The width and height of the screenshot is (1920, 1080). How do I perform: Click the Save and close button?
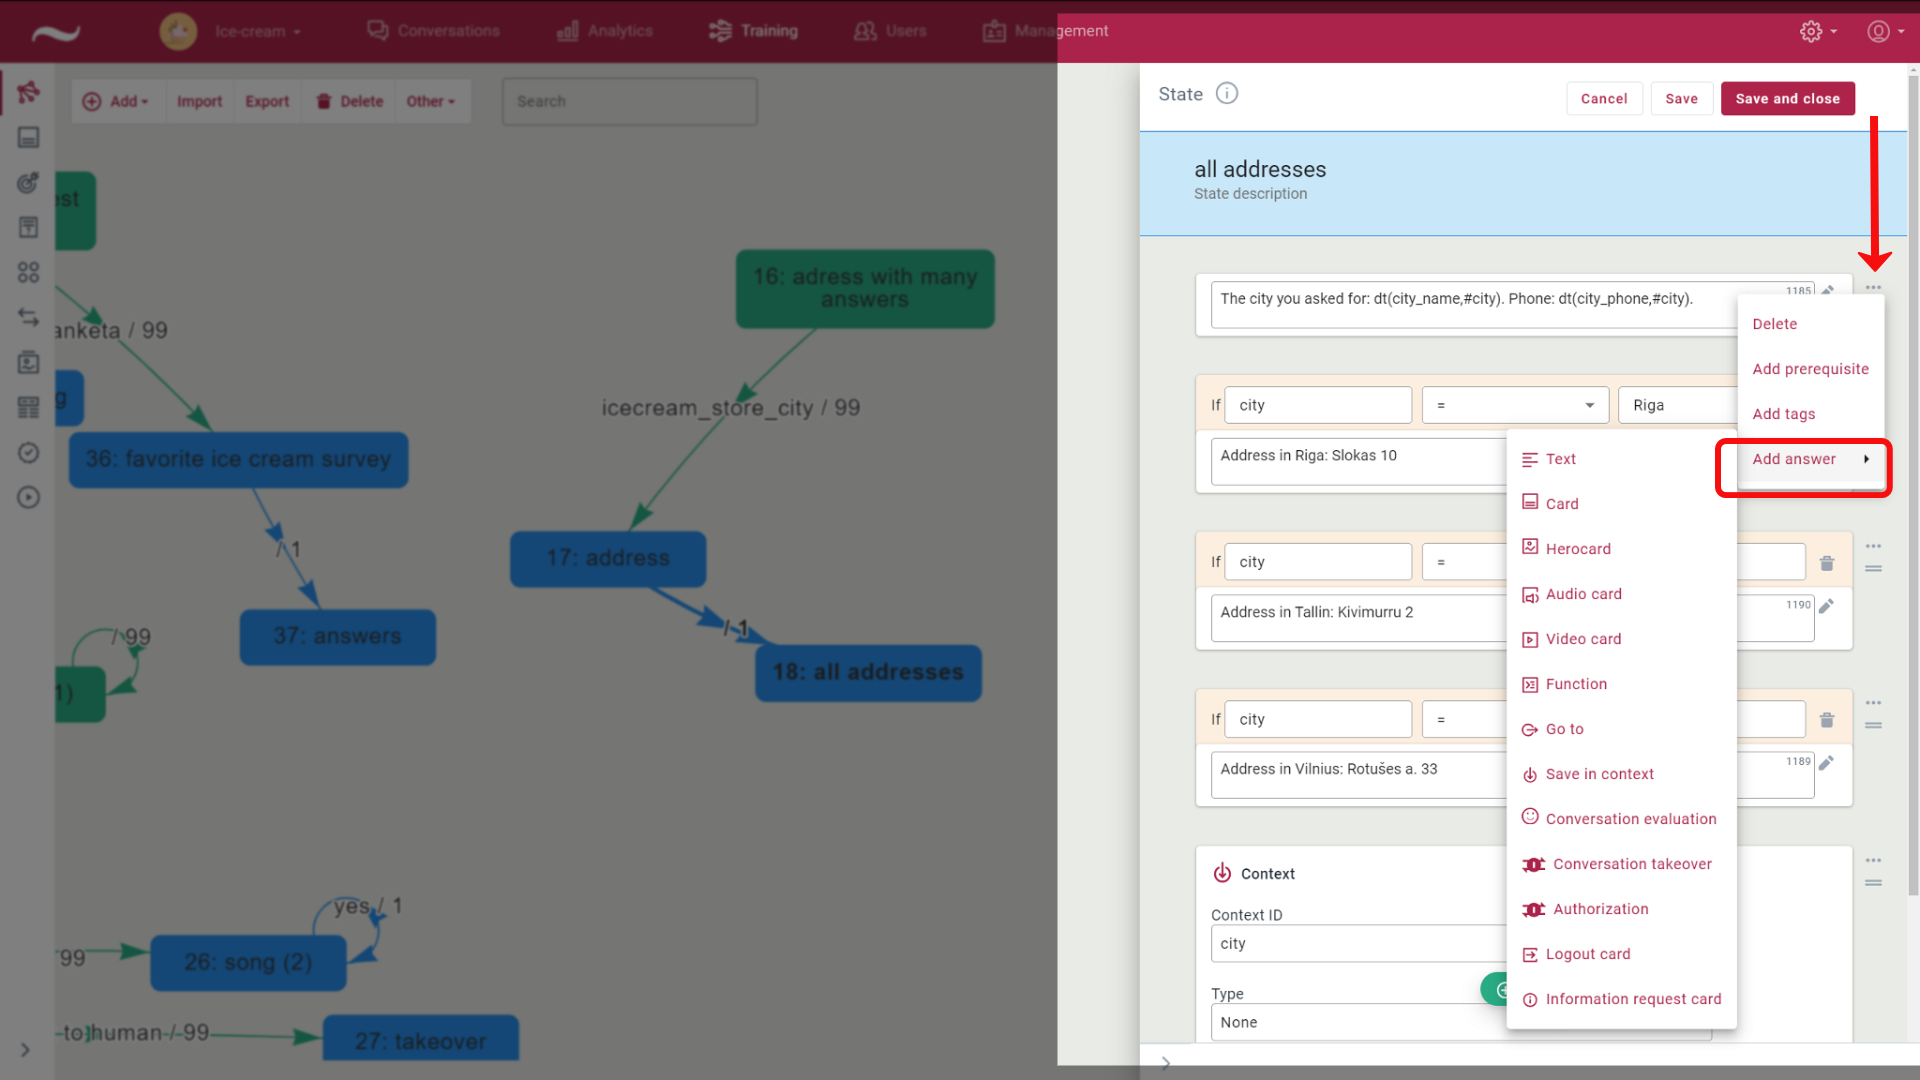coord(1787,98)
